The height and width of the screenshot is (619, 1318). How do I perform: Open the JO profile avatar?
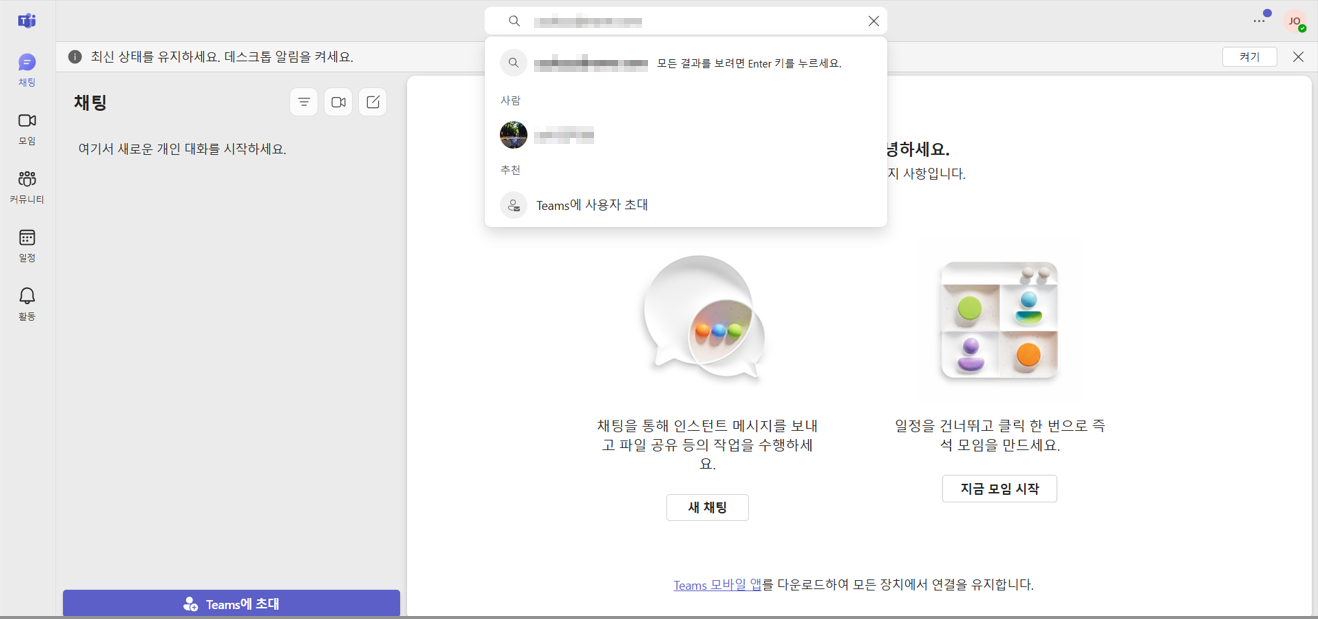1295,21
